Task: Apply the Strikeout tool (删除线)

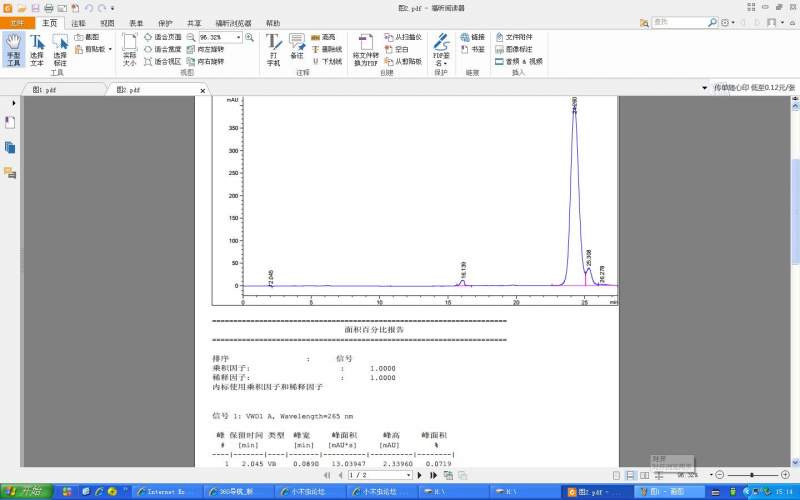Action: pos(327,49)
